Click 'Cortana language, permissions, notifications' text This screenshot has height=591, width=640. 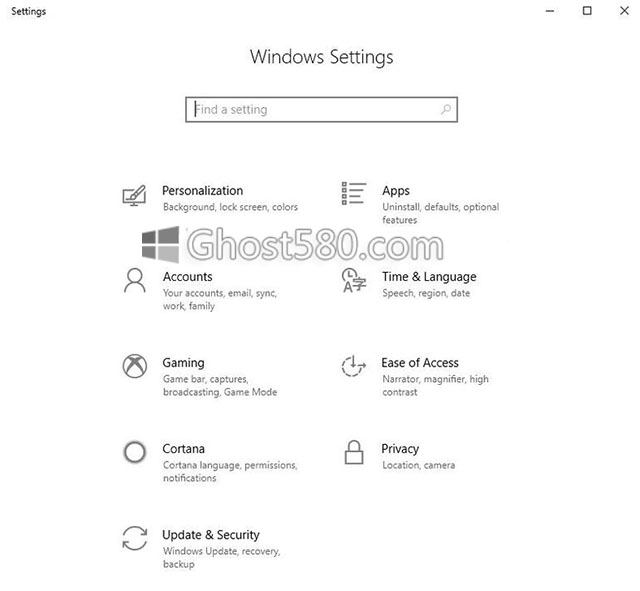[x=230, y=472]
